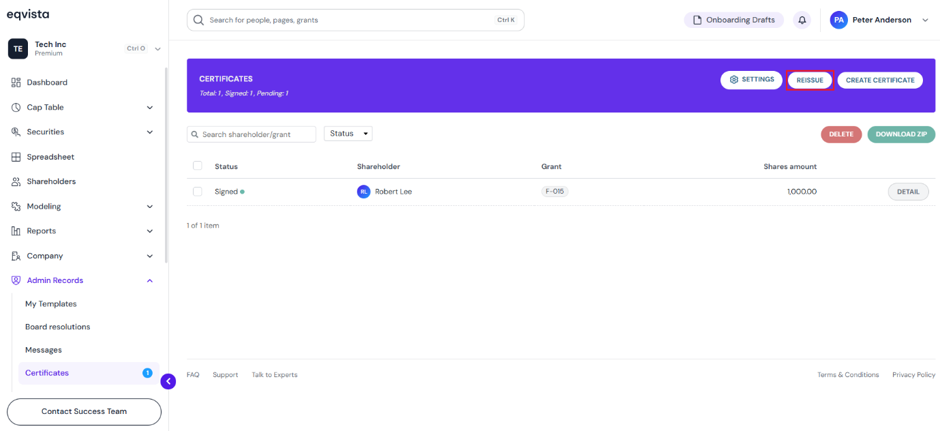
Task: Focus Search shareholder/grant field
Action: [251, 134]
